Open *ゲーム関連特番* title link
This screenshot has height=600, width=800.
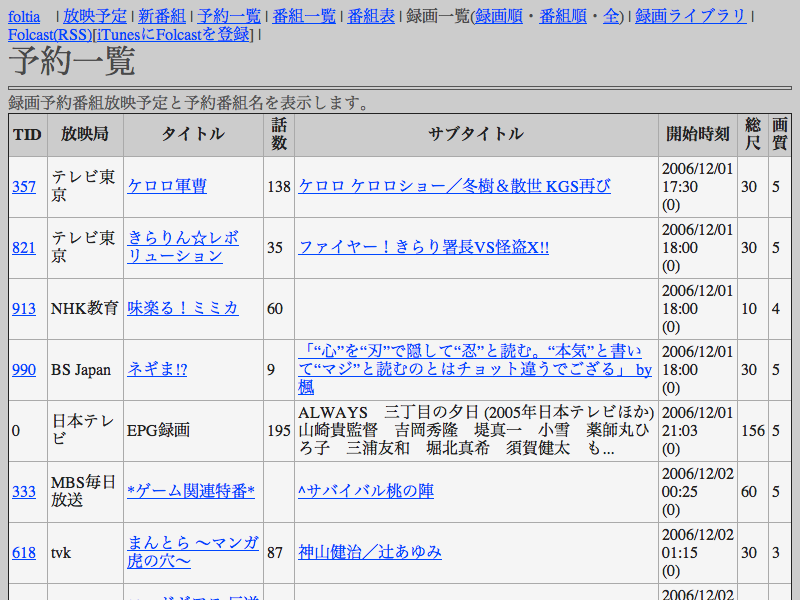191,491
